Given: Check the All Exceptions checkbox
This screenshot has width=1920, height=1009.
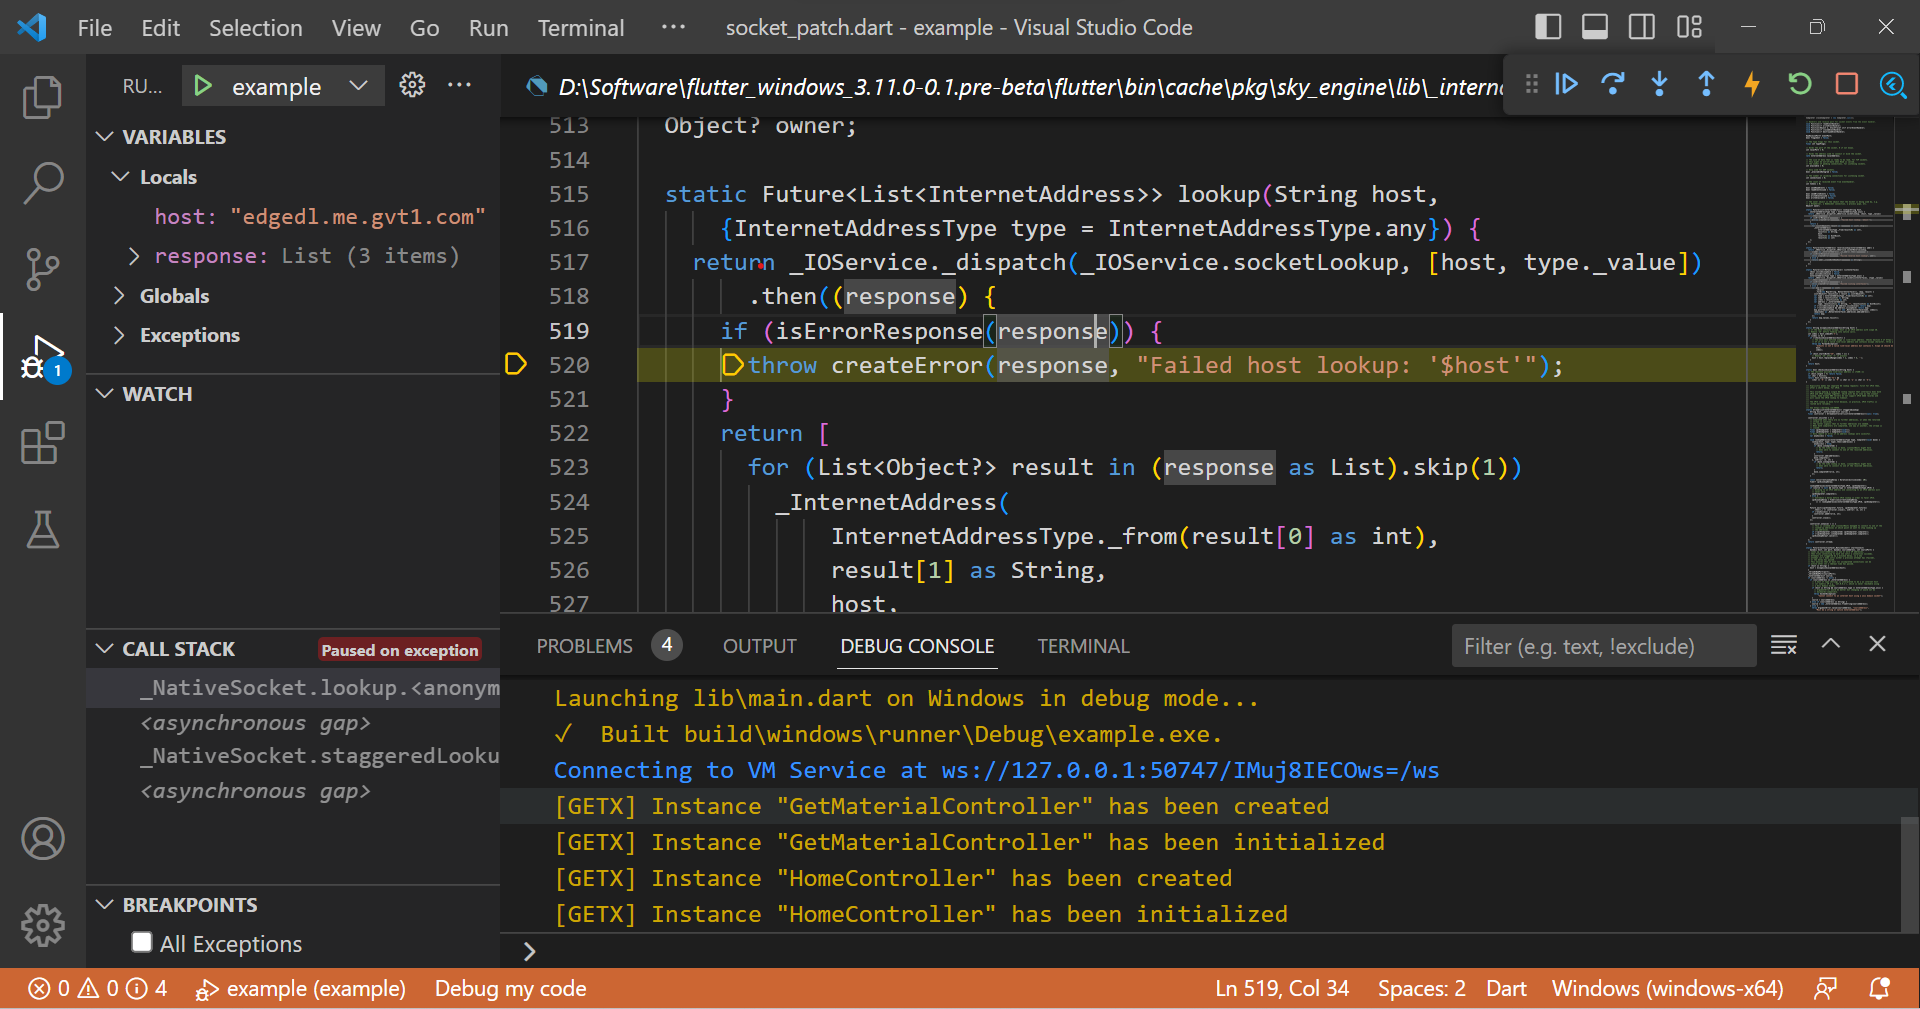Looking at the screenshot, I should (x=141, y=942).
